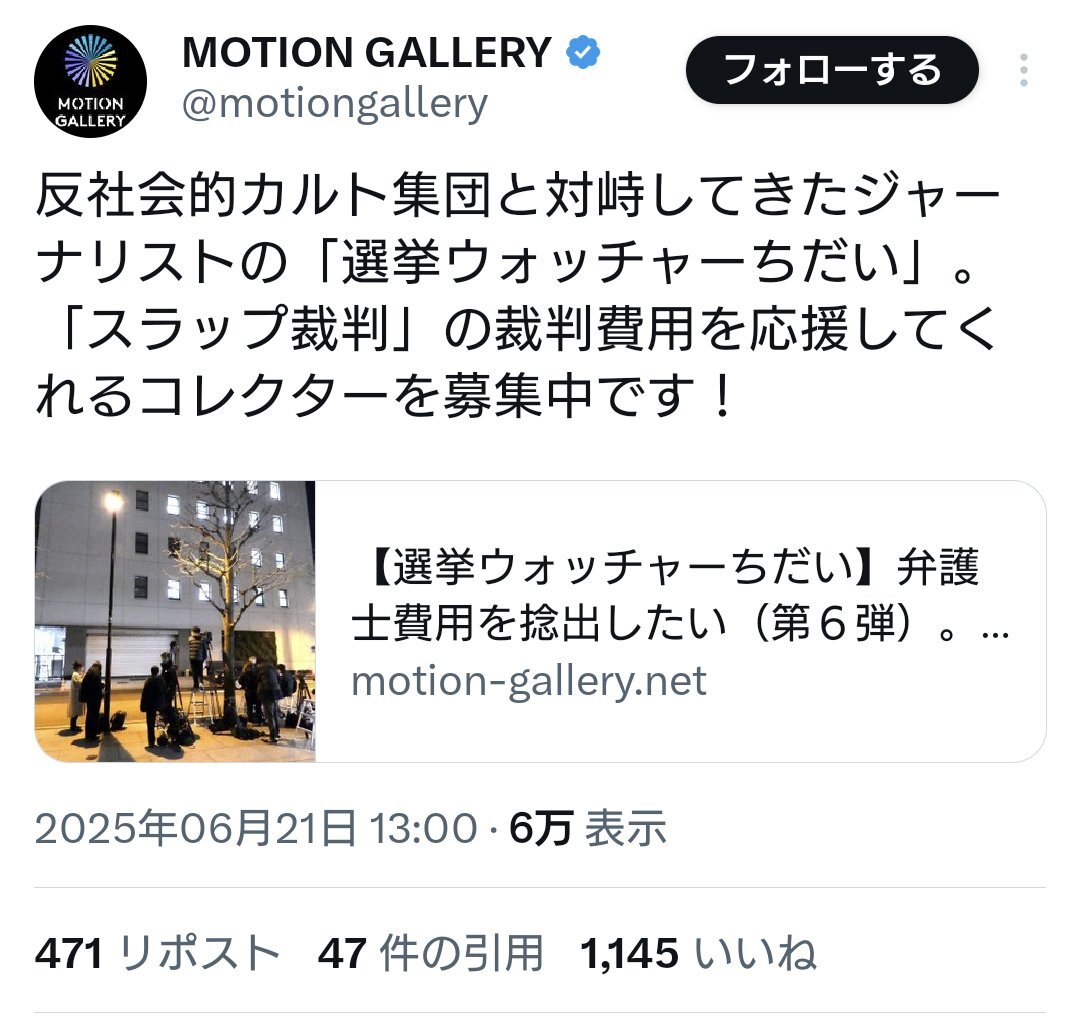
Task: Click the motion-gallery.net domain text
Action: 529,680
